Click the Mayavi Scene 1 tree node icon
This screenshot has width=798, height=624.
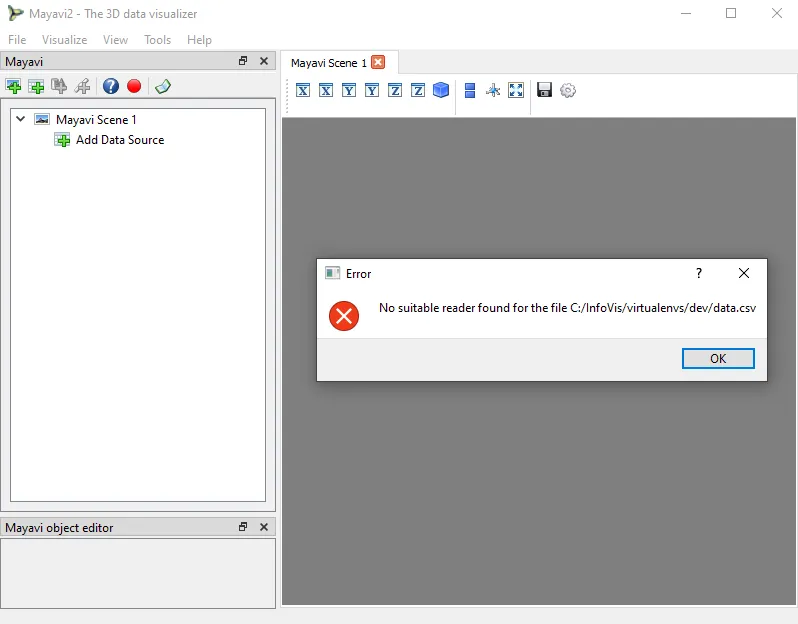coord(42,119)
